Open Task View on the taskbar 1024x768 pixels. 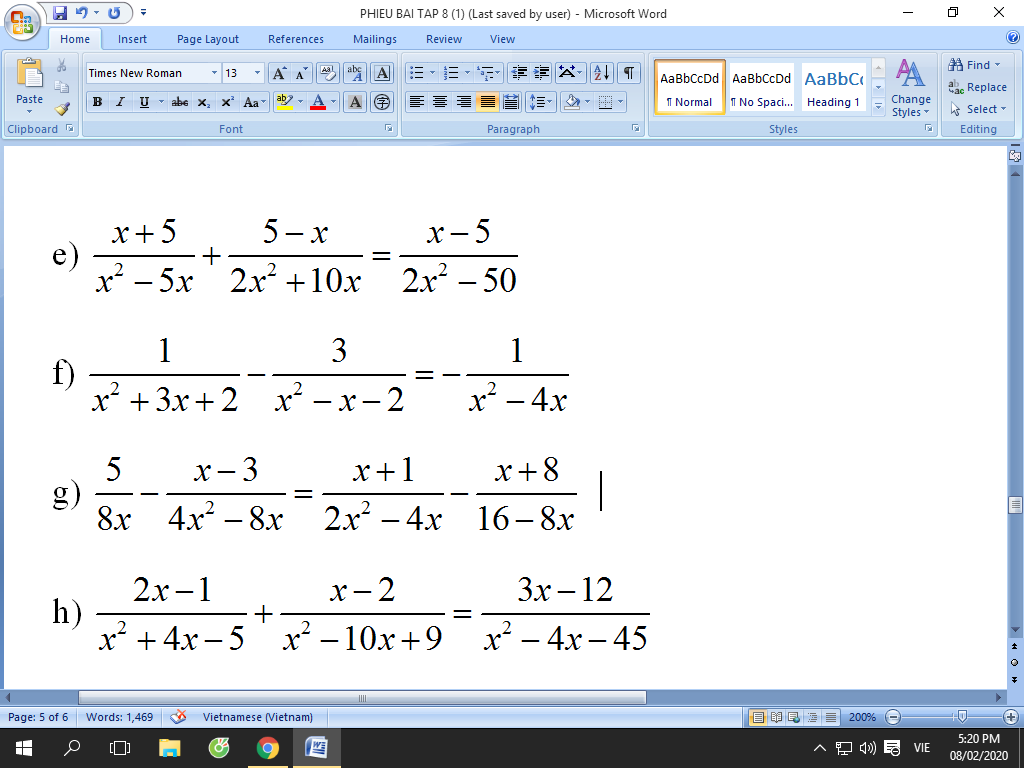[120, 748]
